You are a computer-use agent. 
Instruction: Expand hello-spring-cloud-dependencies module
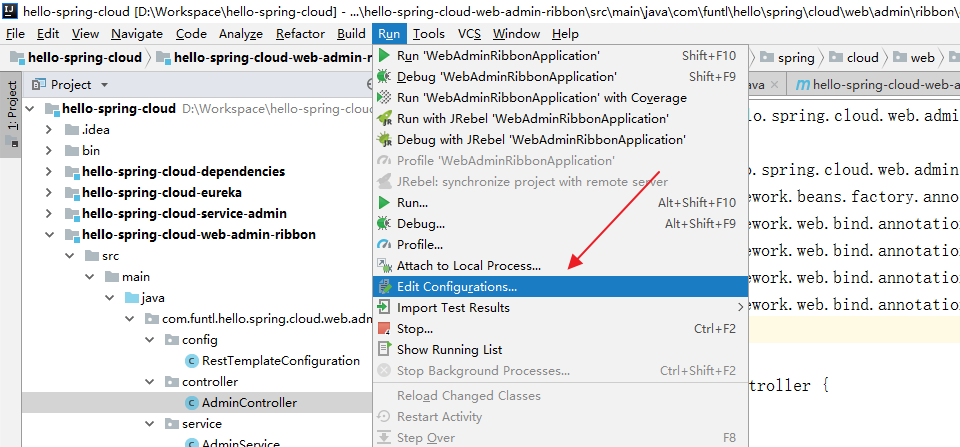pyautogui.click(x=49, y=172)
